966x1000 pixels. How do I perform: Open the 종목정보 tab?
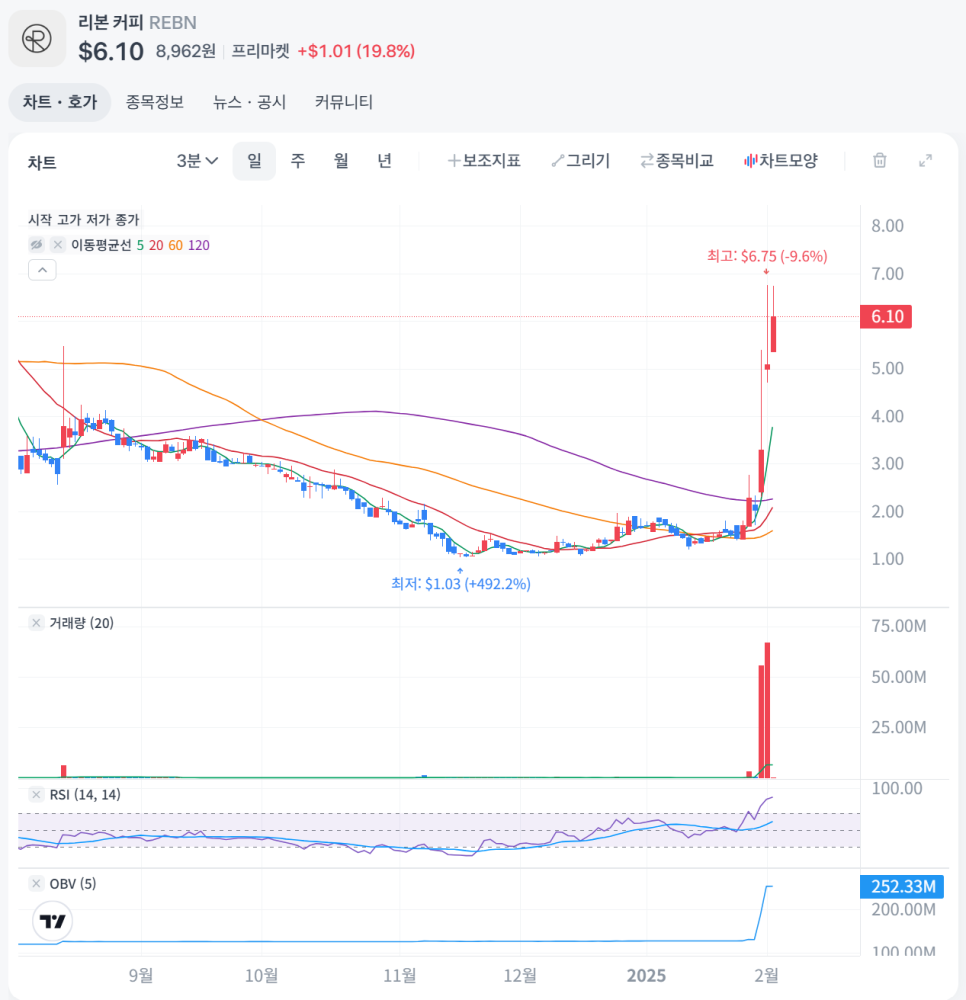pos(155,102)
